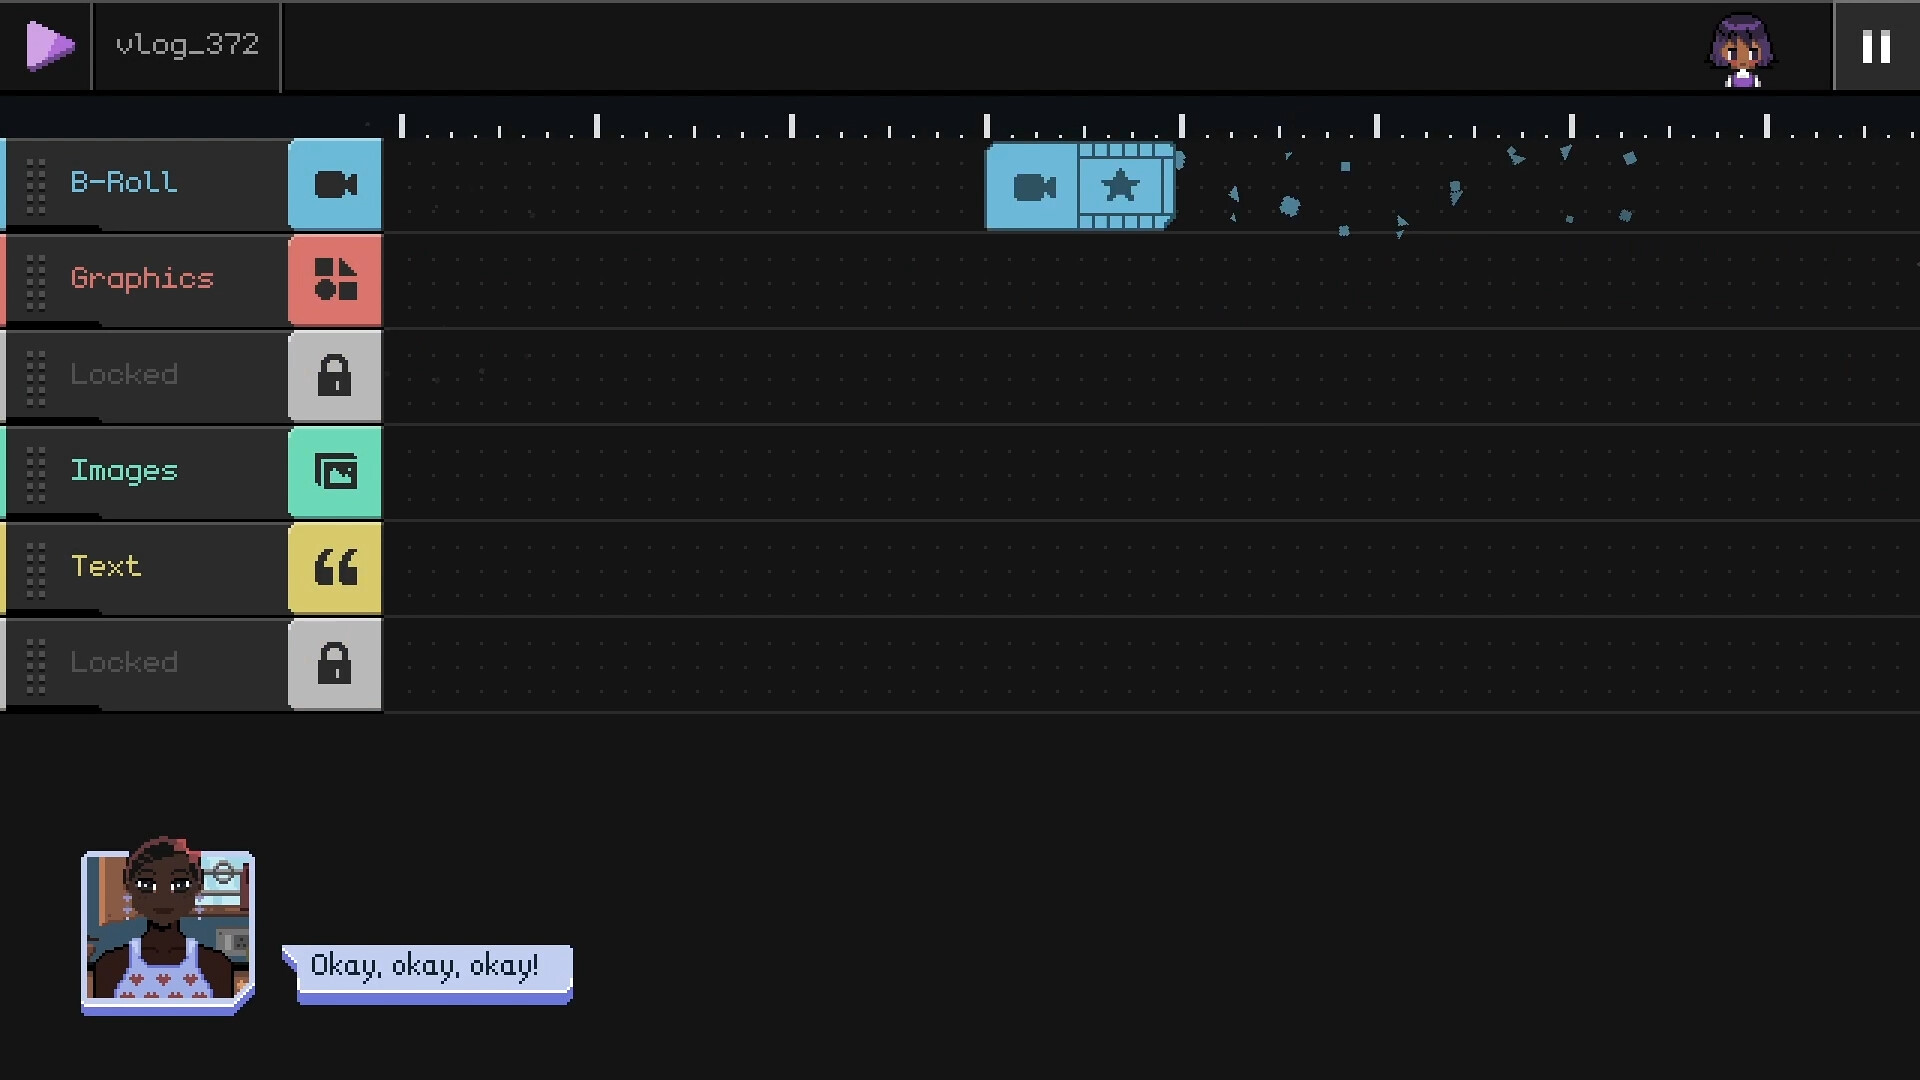
Task: Click the Text track label
Action: pyautogui.click(x=106, y=566)
